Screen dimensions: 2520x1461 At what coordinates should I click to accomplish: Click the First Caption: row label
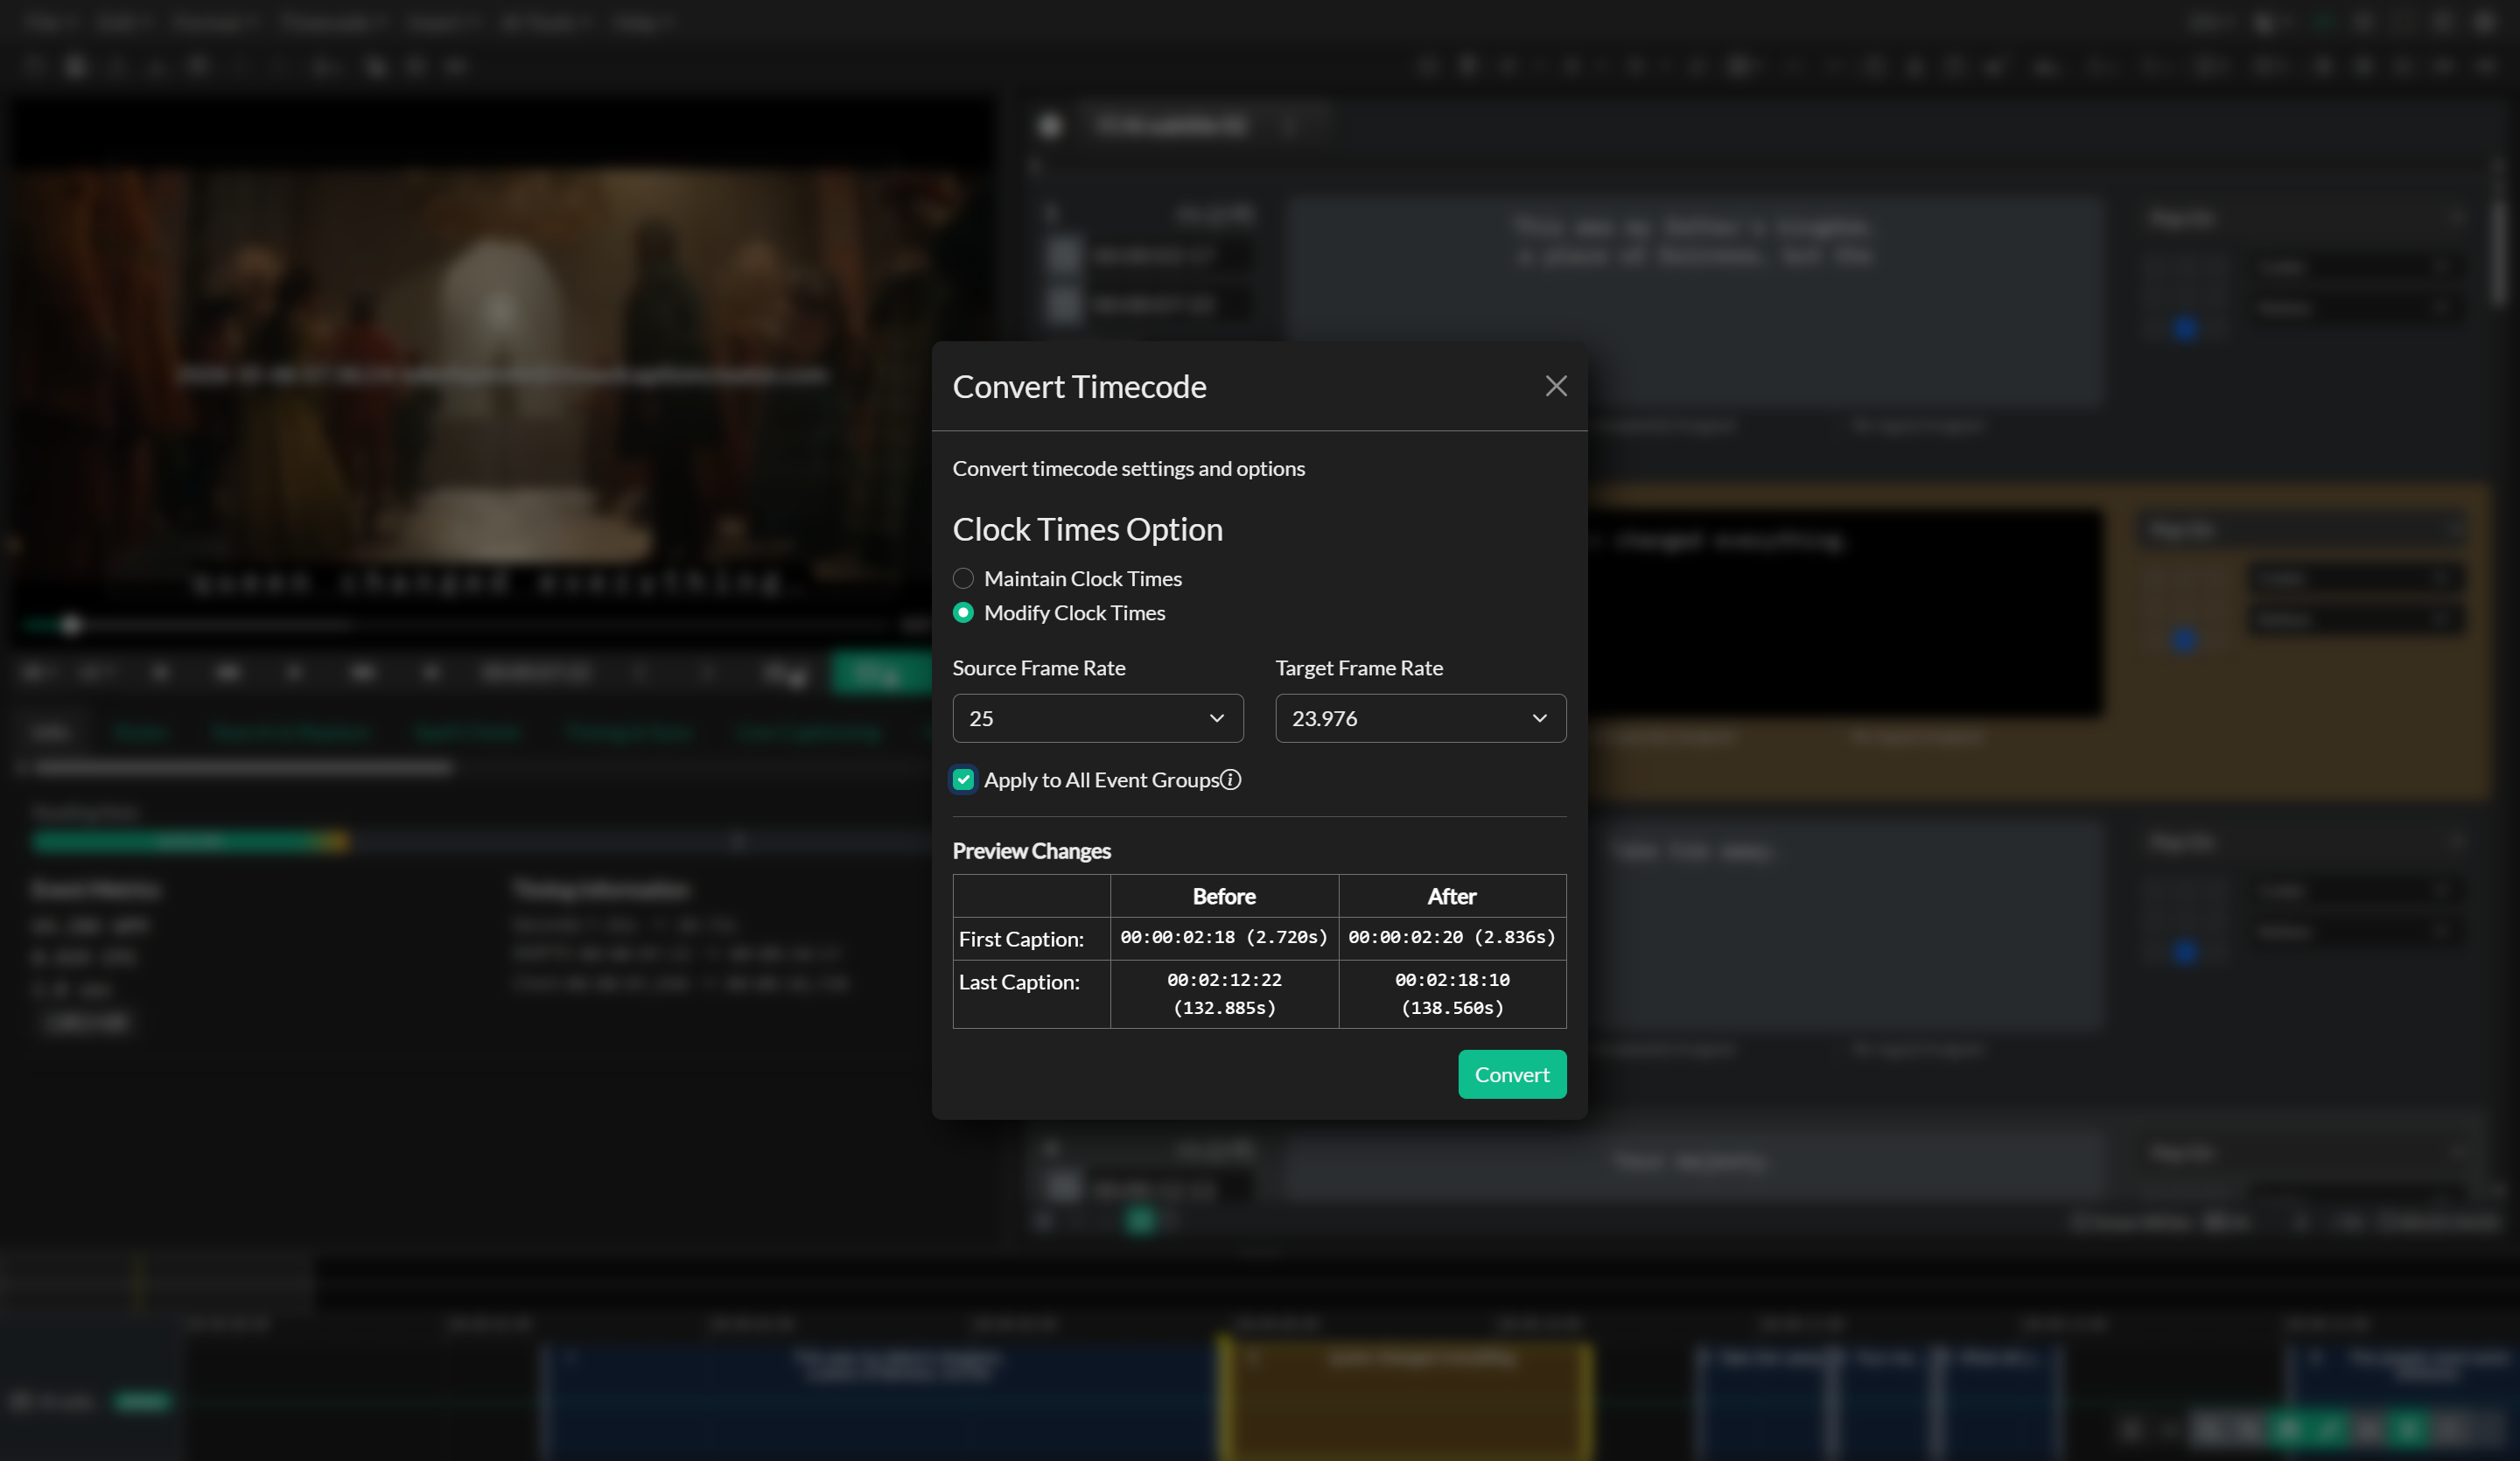pyautogui.click(x=1021, y=939)
